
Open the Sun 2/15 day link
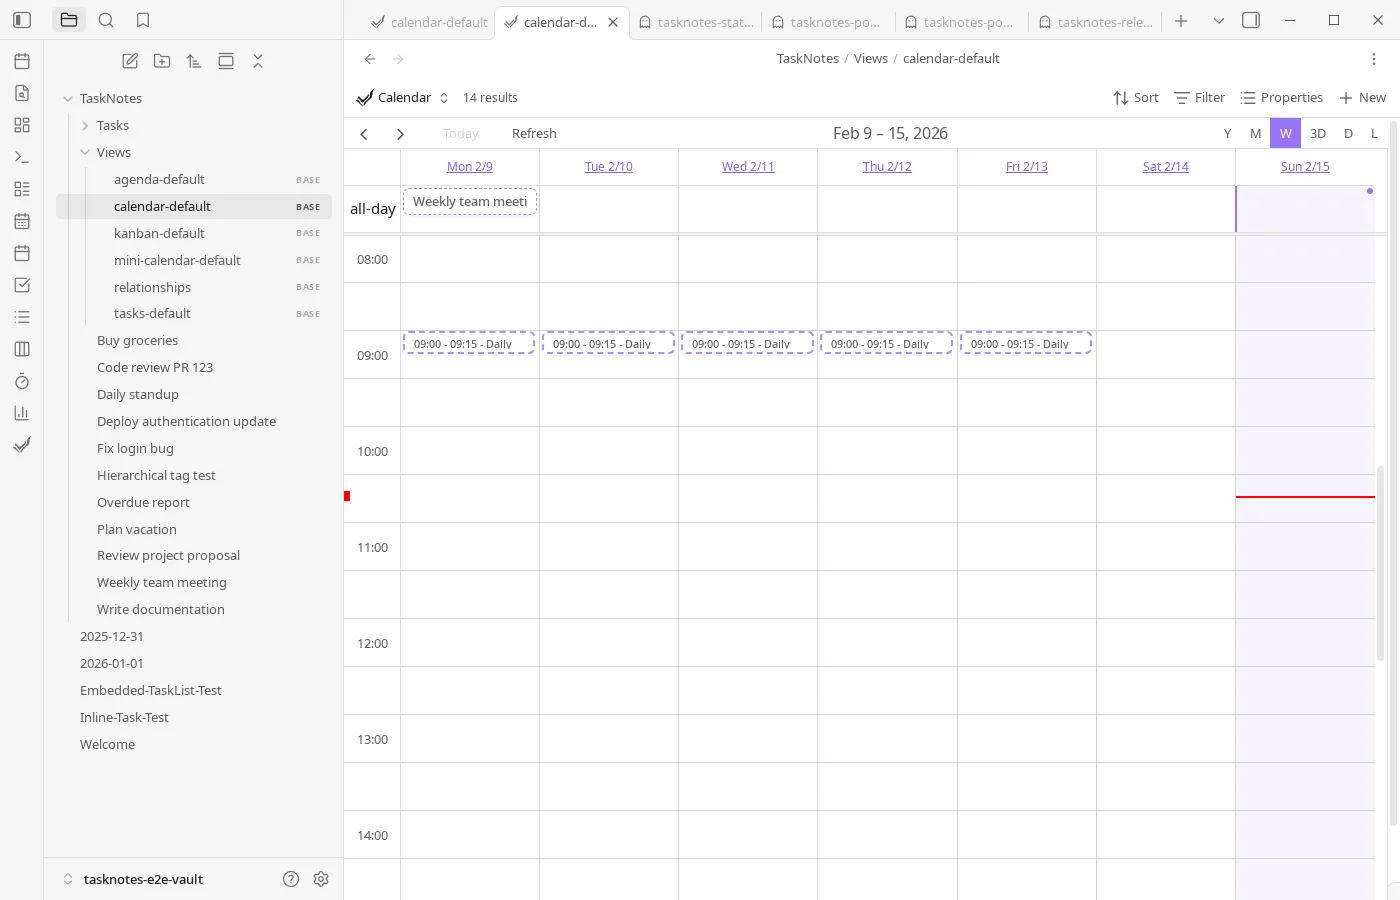tap(1305, 167)
